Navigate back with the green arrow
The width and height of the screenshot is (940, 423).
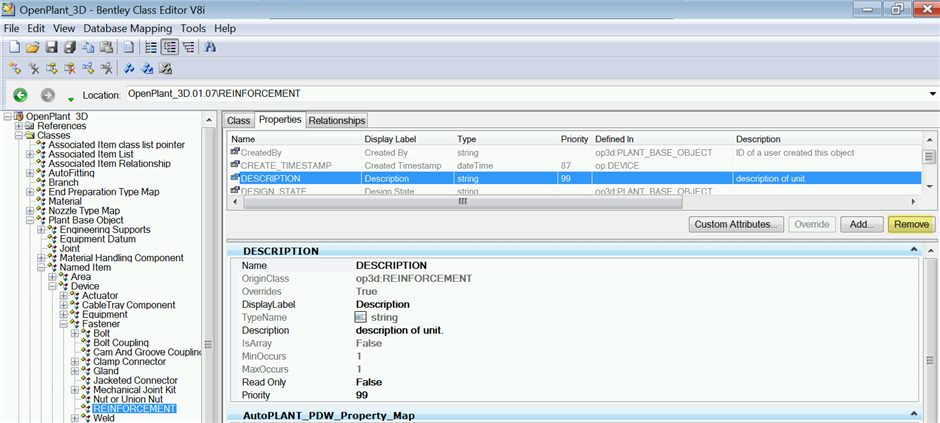pyautogui.click(x=20, y=95)
